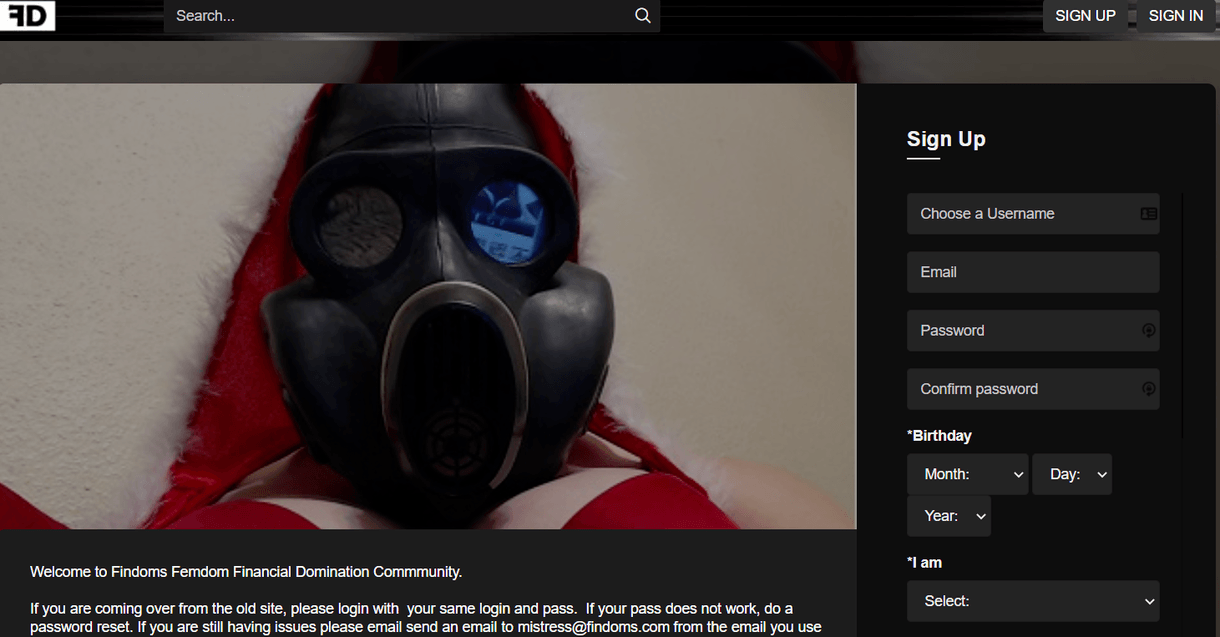
Task: Click into the Password text field
Action: click(x=1020, y=331)
